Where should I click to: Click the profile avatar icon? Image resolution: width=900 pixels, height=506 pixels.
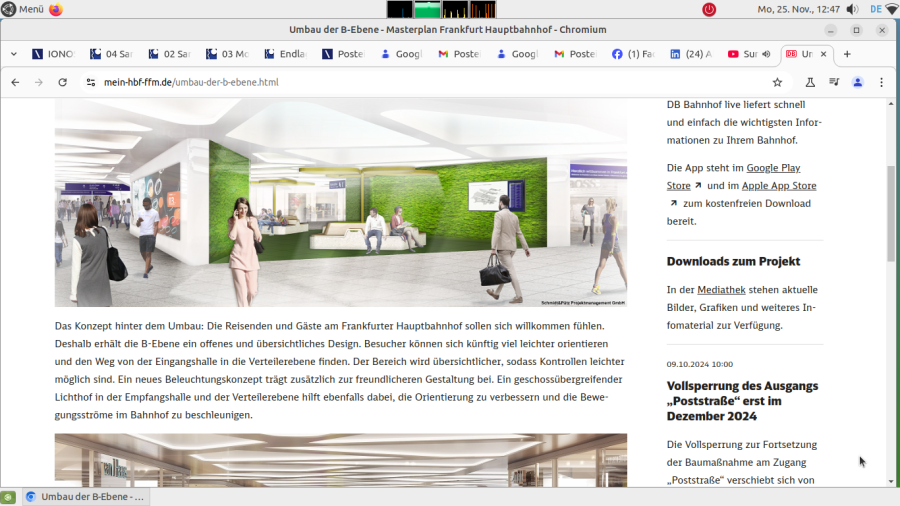857,82
